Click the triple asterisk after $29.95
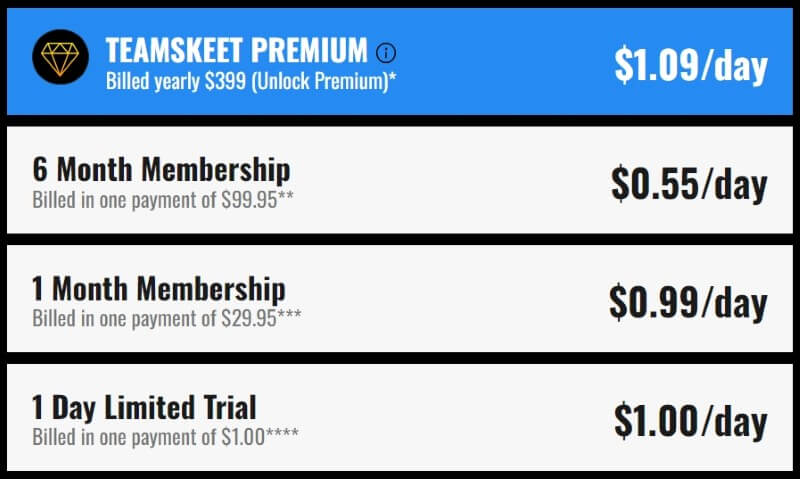The image size is (800, 479). (x=289, y=314)
